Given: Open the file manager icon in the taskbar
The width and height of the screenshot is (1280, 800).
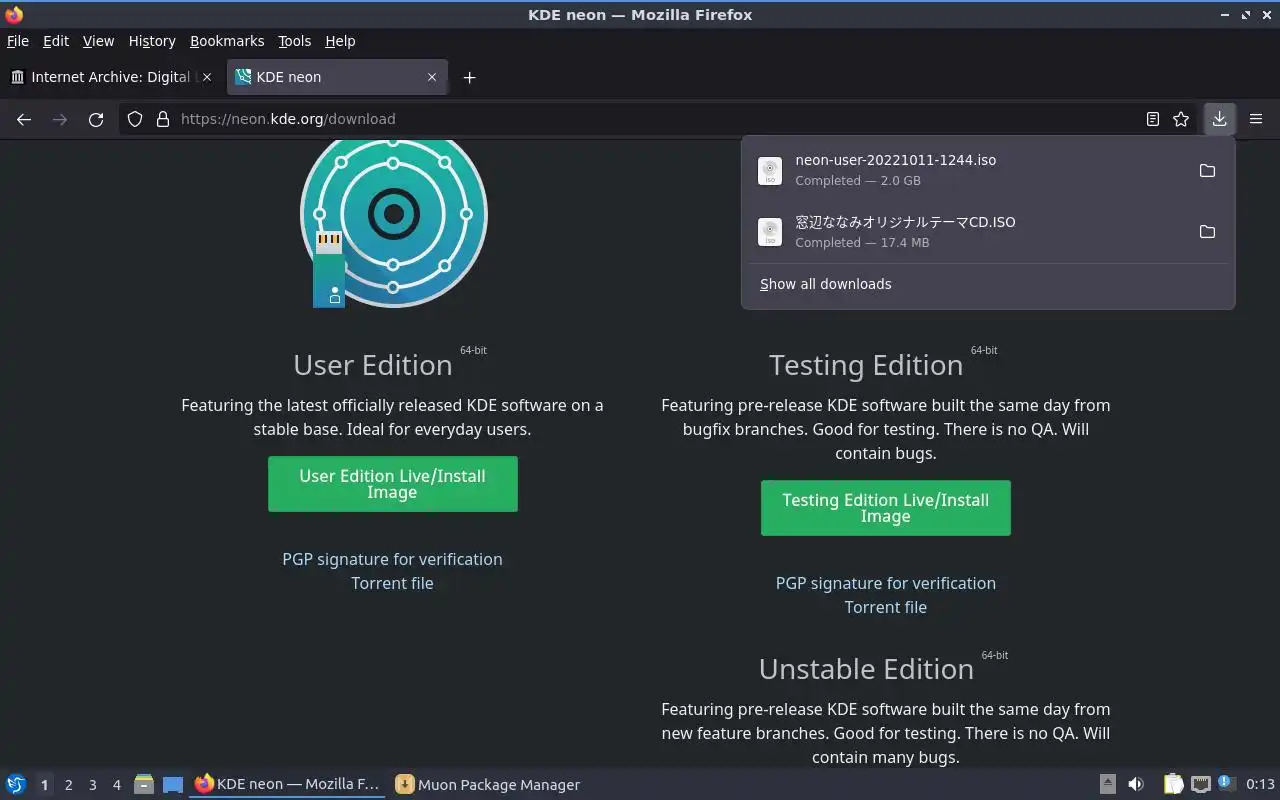Looking at the screenshot, I should click(144, 785).
